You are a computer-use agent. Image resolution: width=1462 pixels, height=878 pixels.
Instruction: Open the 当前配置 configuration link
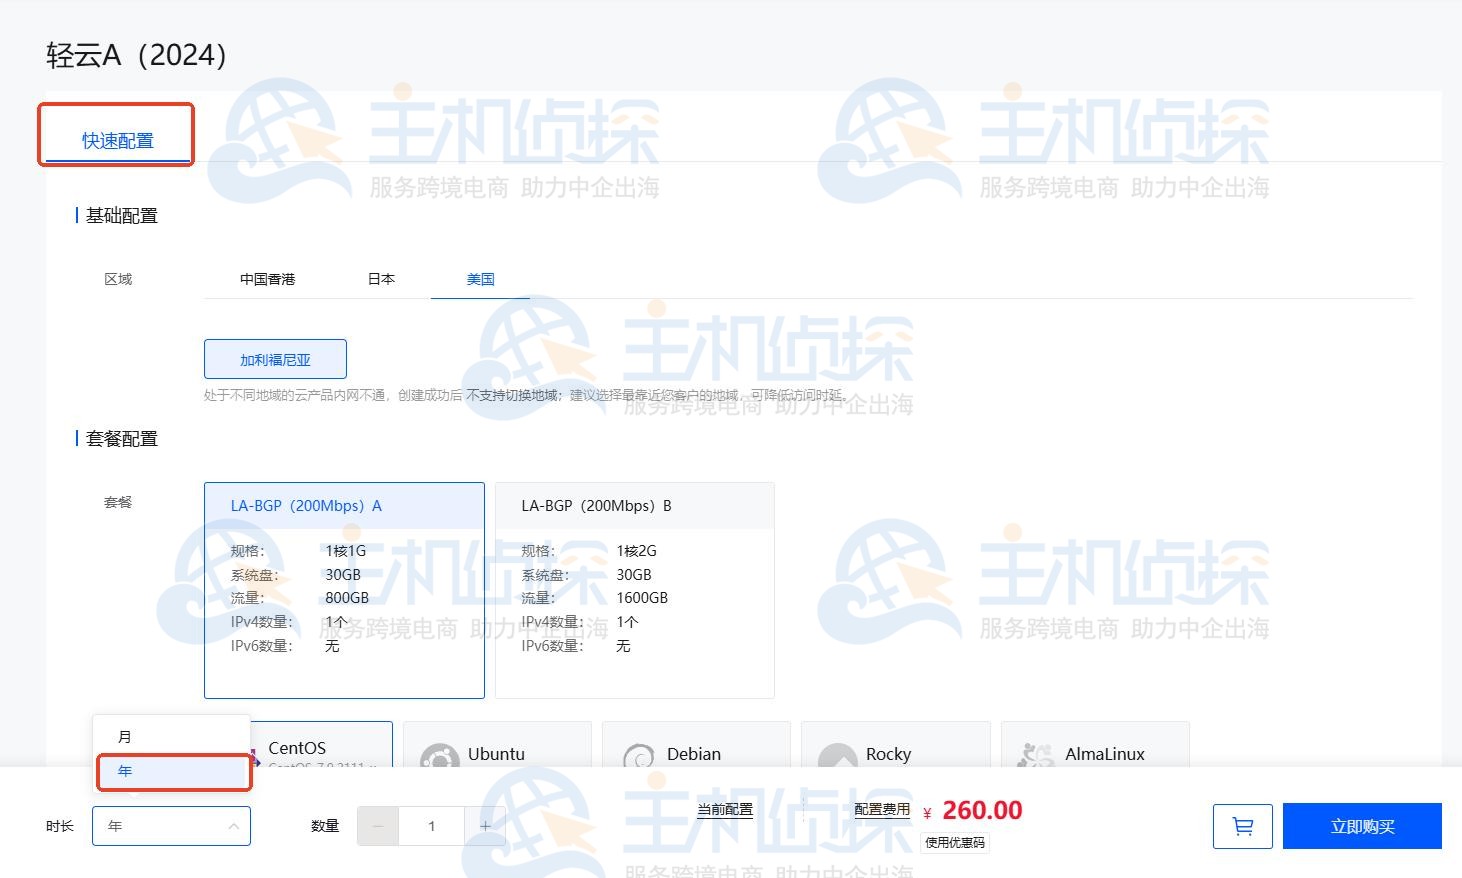pos(725,810)
